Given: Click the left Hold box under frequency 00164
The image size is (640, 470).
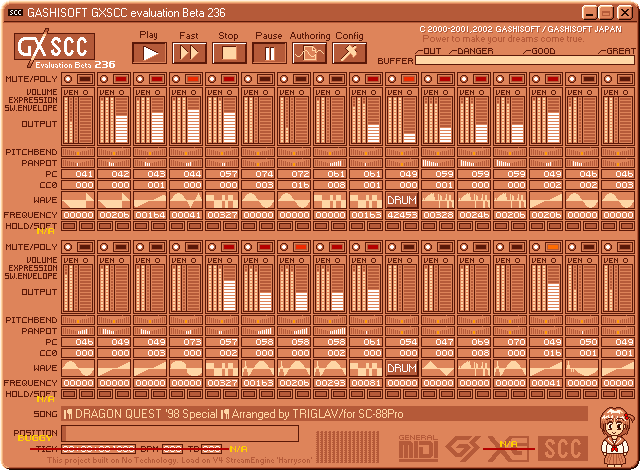Looking at the screenshot, I should coord(141,226).
